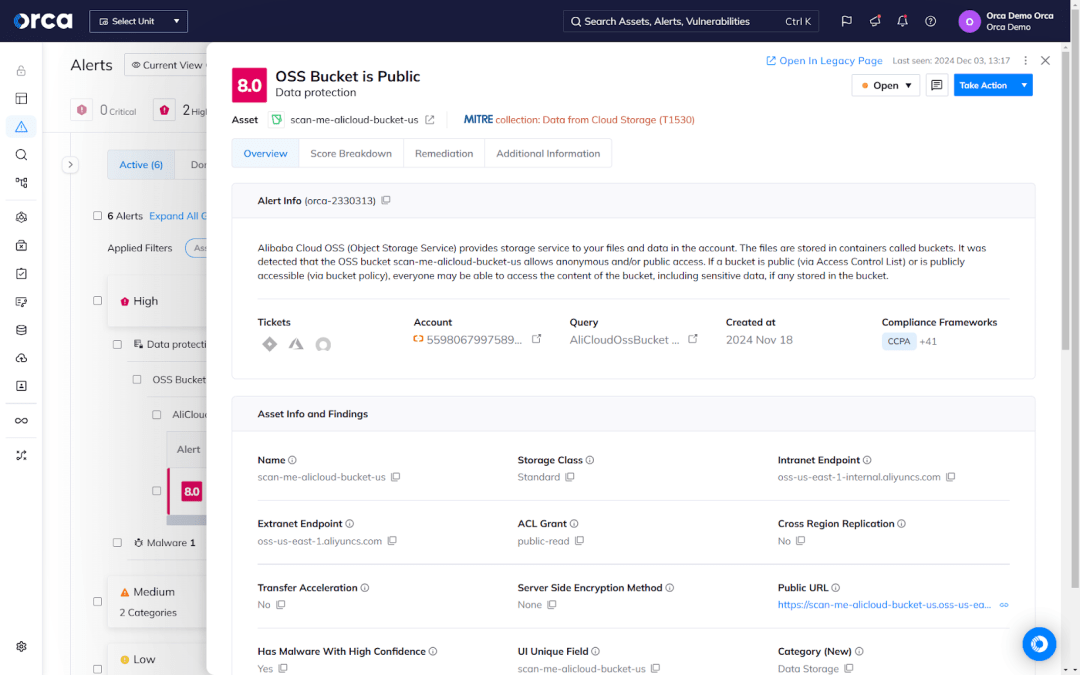This screenshot has height=675, width=1080.
Task: Select the Active (6) alerts tab
Action: [141, 165]
